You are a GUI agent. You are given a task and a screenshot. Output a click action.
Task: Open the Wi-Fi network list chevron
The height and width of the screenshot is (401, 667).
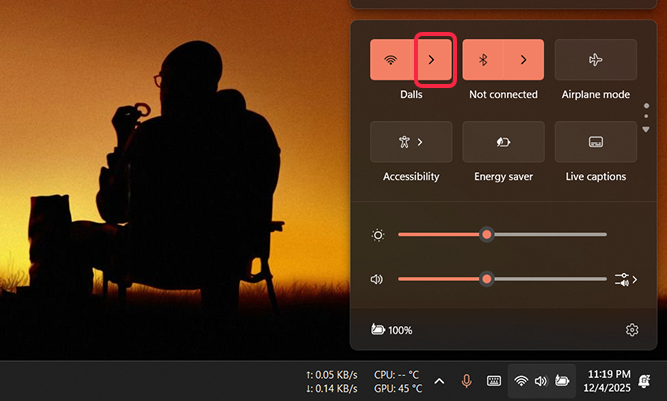coord(432,60)
